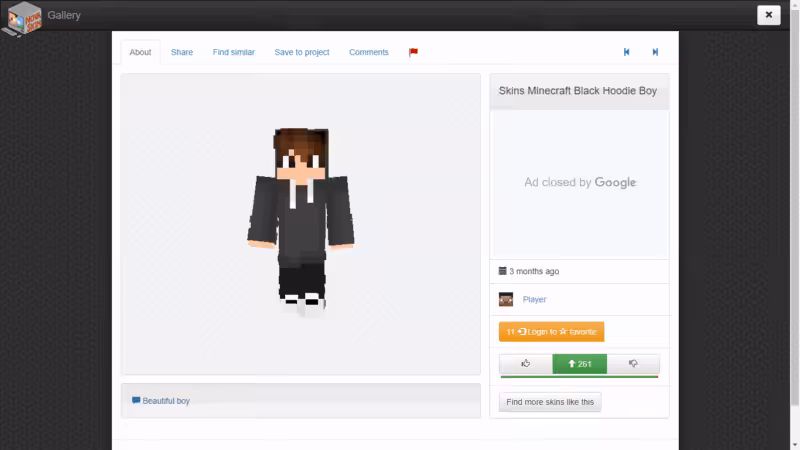Click the red report flag icon
Screen dimensions: 800x450
pos(413,52)
